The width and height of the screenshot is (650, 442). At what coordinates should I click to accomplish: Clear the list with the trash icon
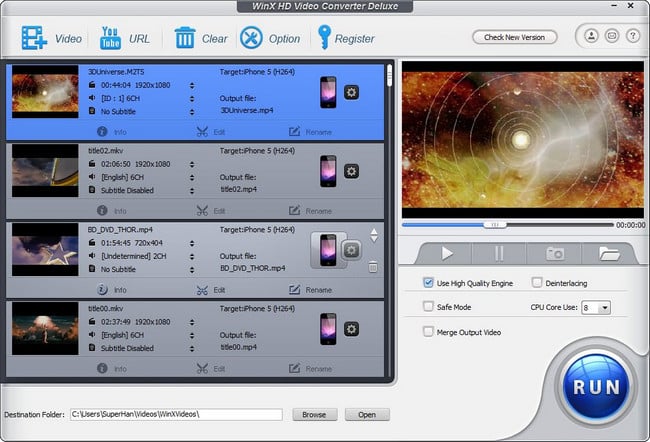(185, 38)
